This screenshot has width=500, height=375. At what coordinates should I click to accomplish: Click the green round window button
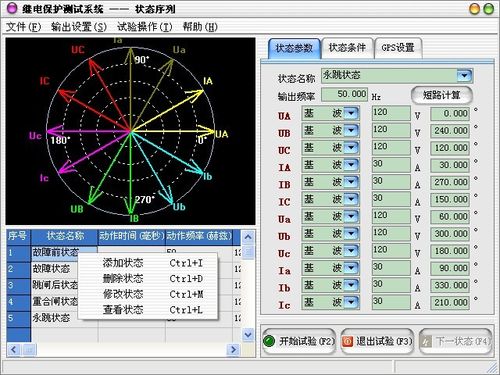coord(489,9)
